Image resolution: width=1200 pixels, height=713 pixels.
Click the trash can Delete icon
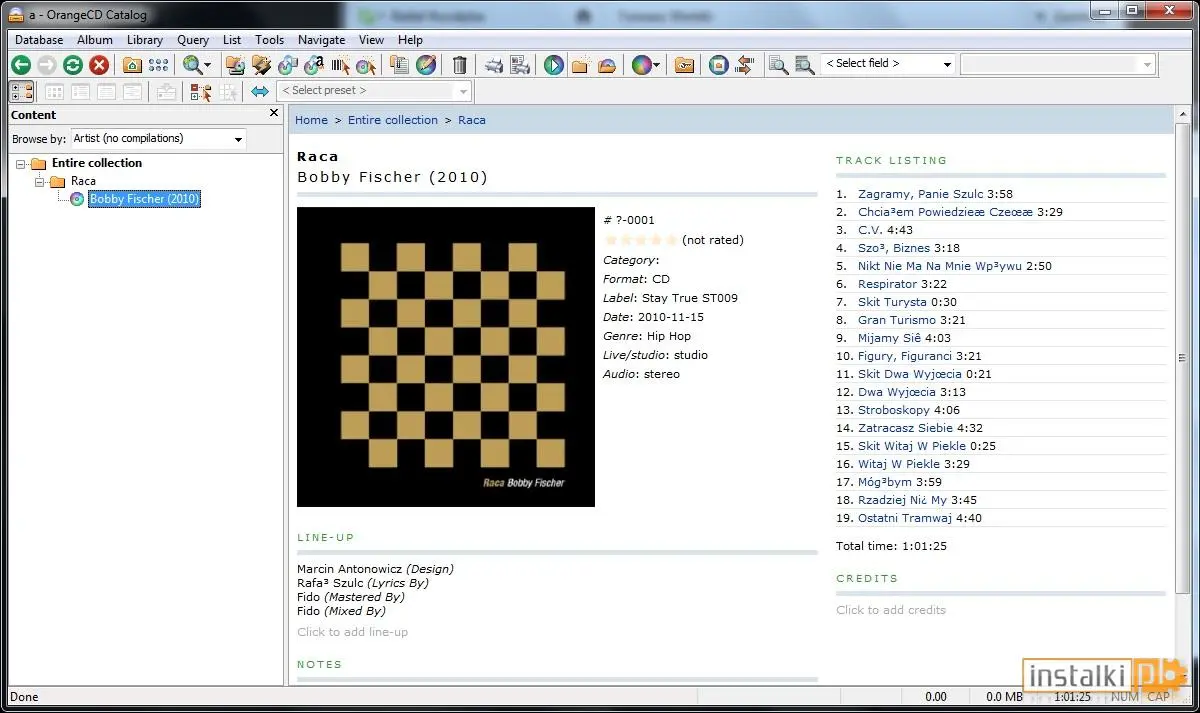click(x=460, y=65)
